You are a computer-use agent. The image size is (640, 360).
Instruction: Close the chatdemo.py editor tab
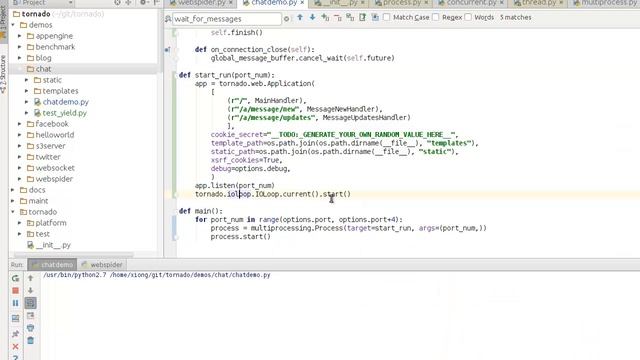pyautogui.click(x=302, y=3)
